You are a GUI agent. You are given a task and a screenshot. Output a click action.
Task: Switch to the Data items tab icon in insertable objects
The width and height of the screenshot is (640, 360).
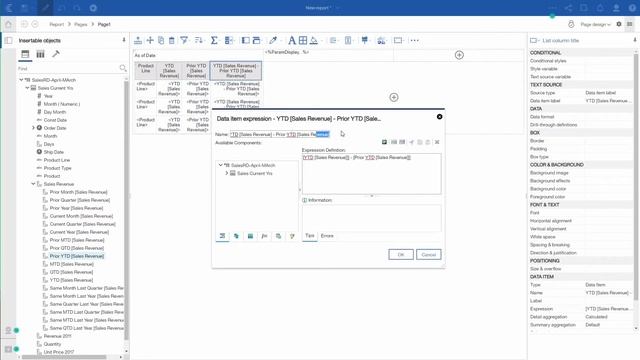[x=40, y=54]
